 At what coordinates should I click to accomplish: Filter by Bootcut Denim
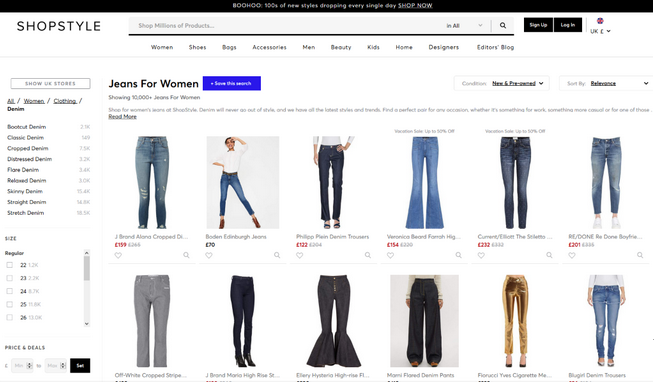(x=27, y=127)
